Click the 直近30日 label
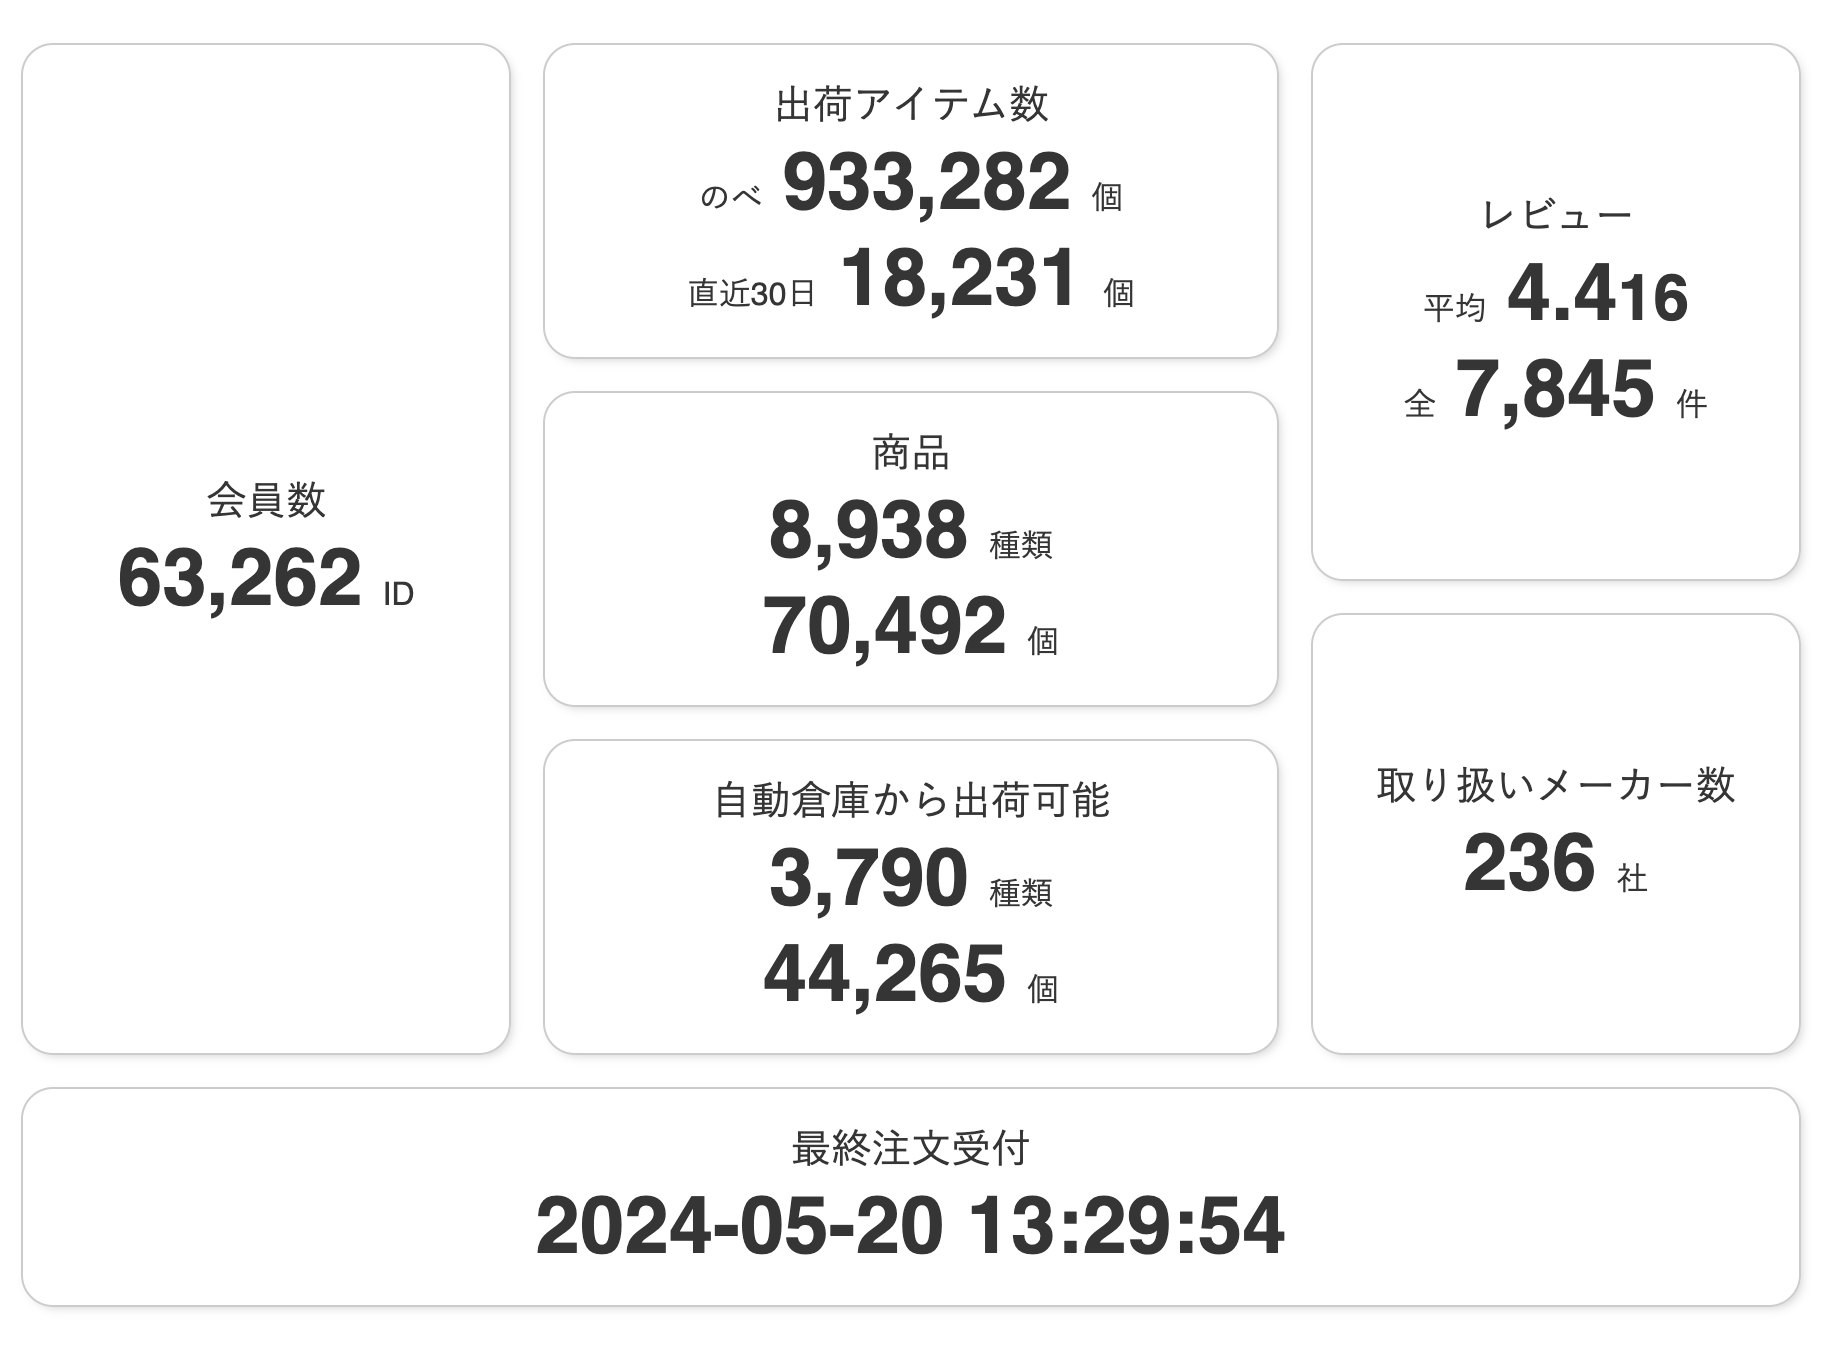The height and width of the screenshot is (1348, 1840). click(x=752, y=294)
